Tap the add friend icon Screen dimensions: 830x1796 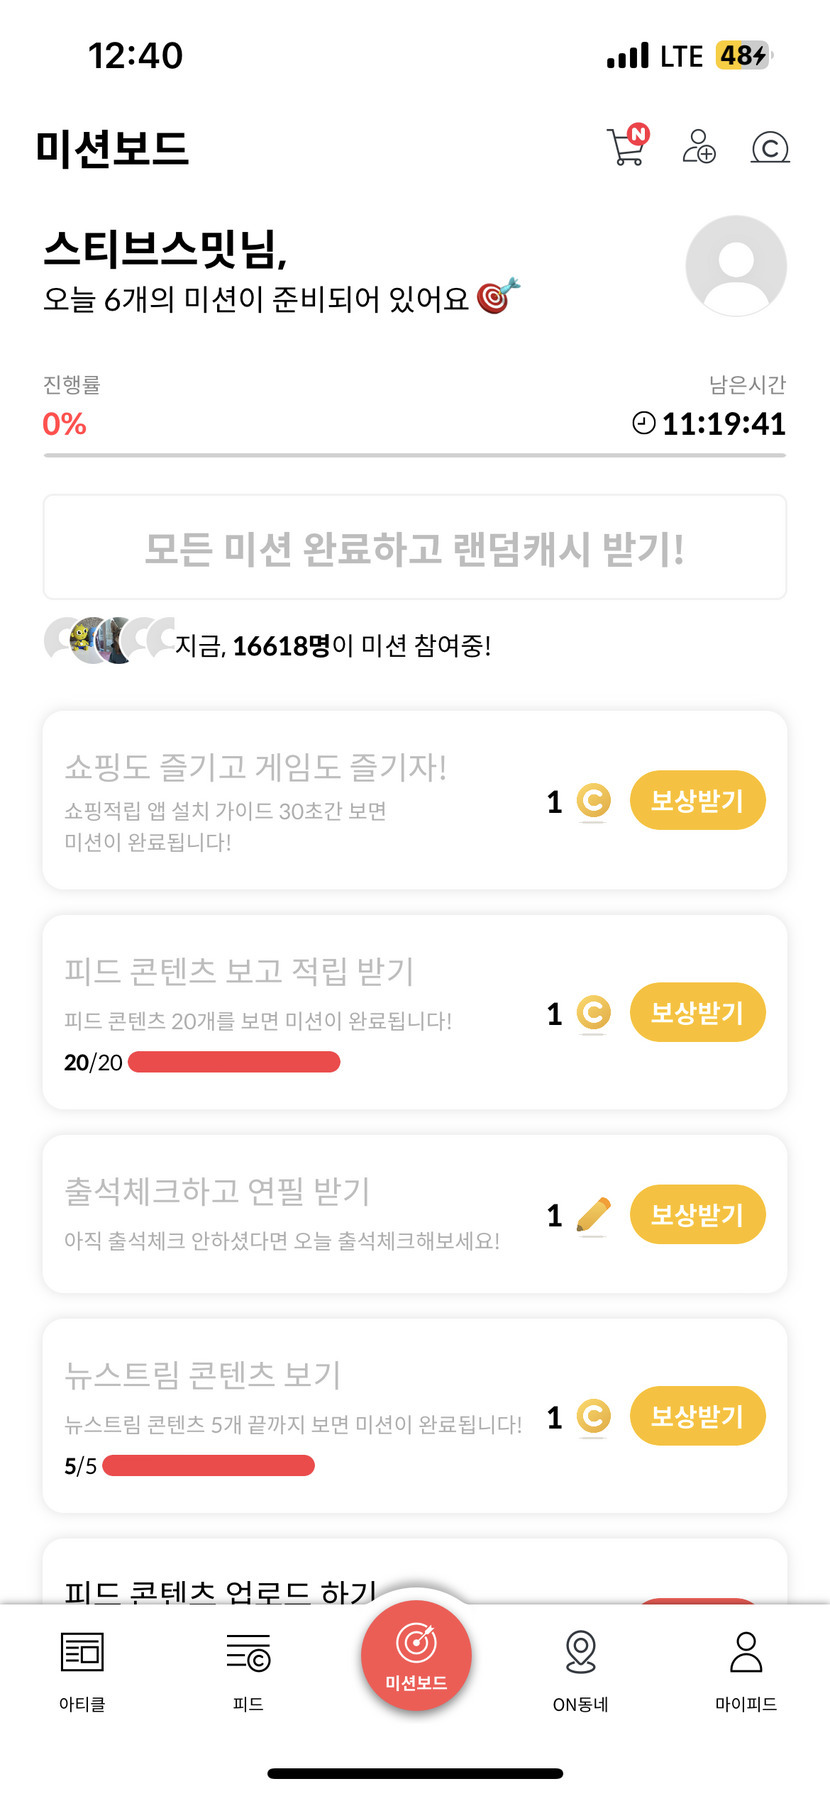[x=698, y=146]
